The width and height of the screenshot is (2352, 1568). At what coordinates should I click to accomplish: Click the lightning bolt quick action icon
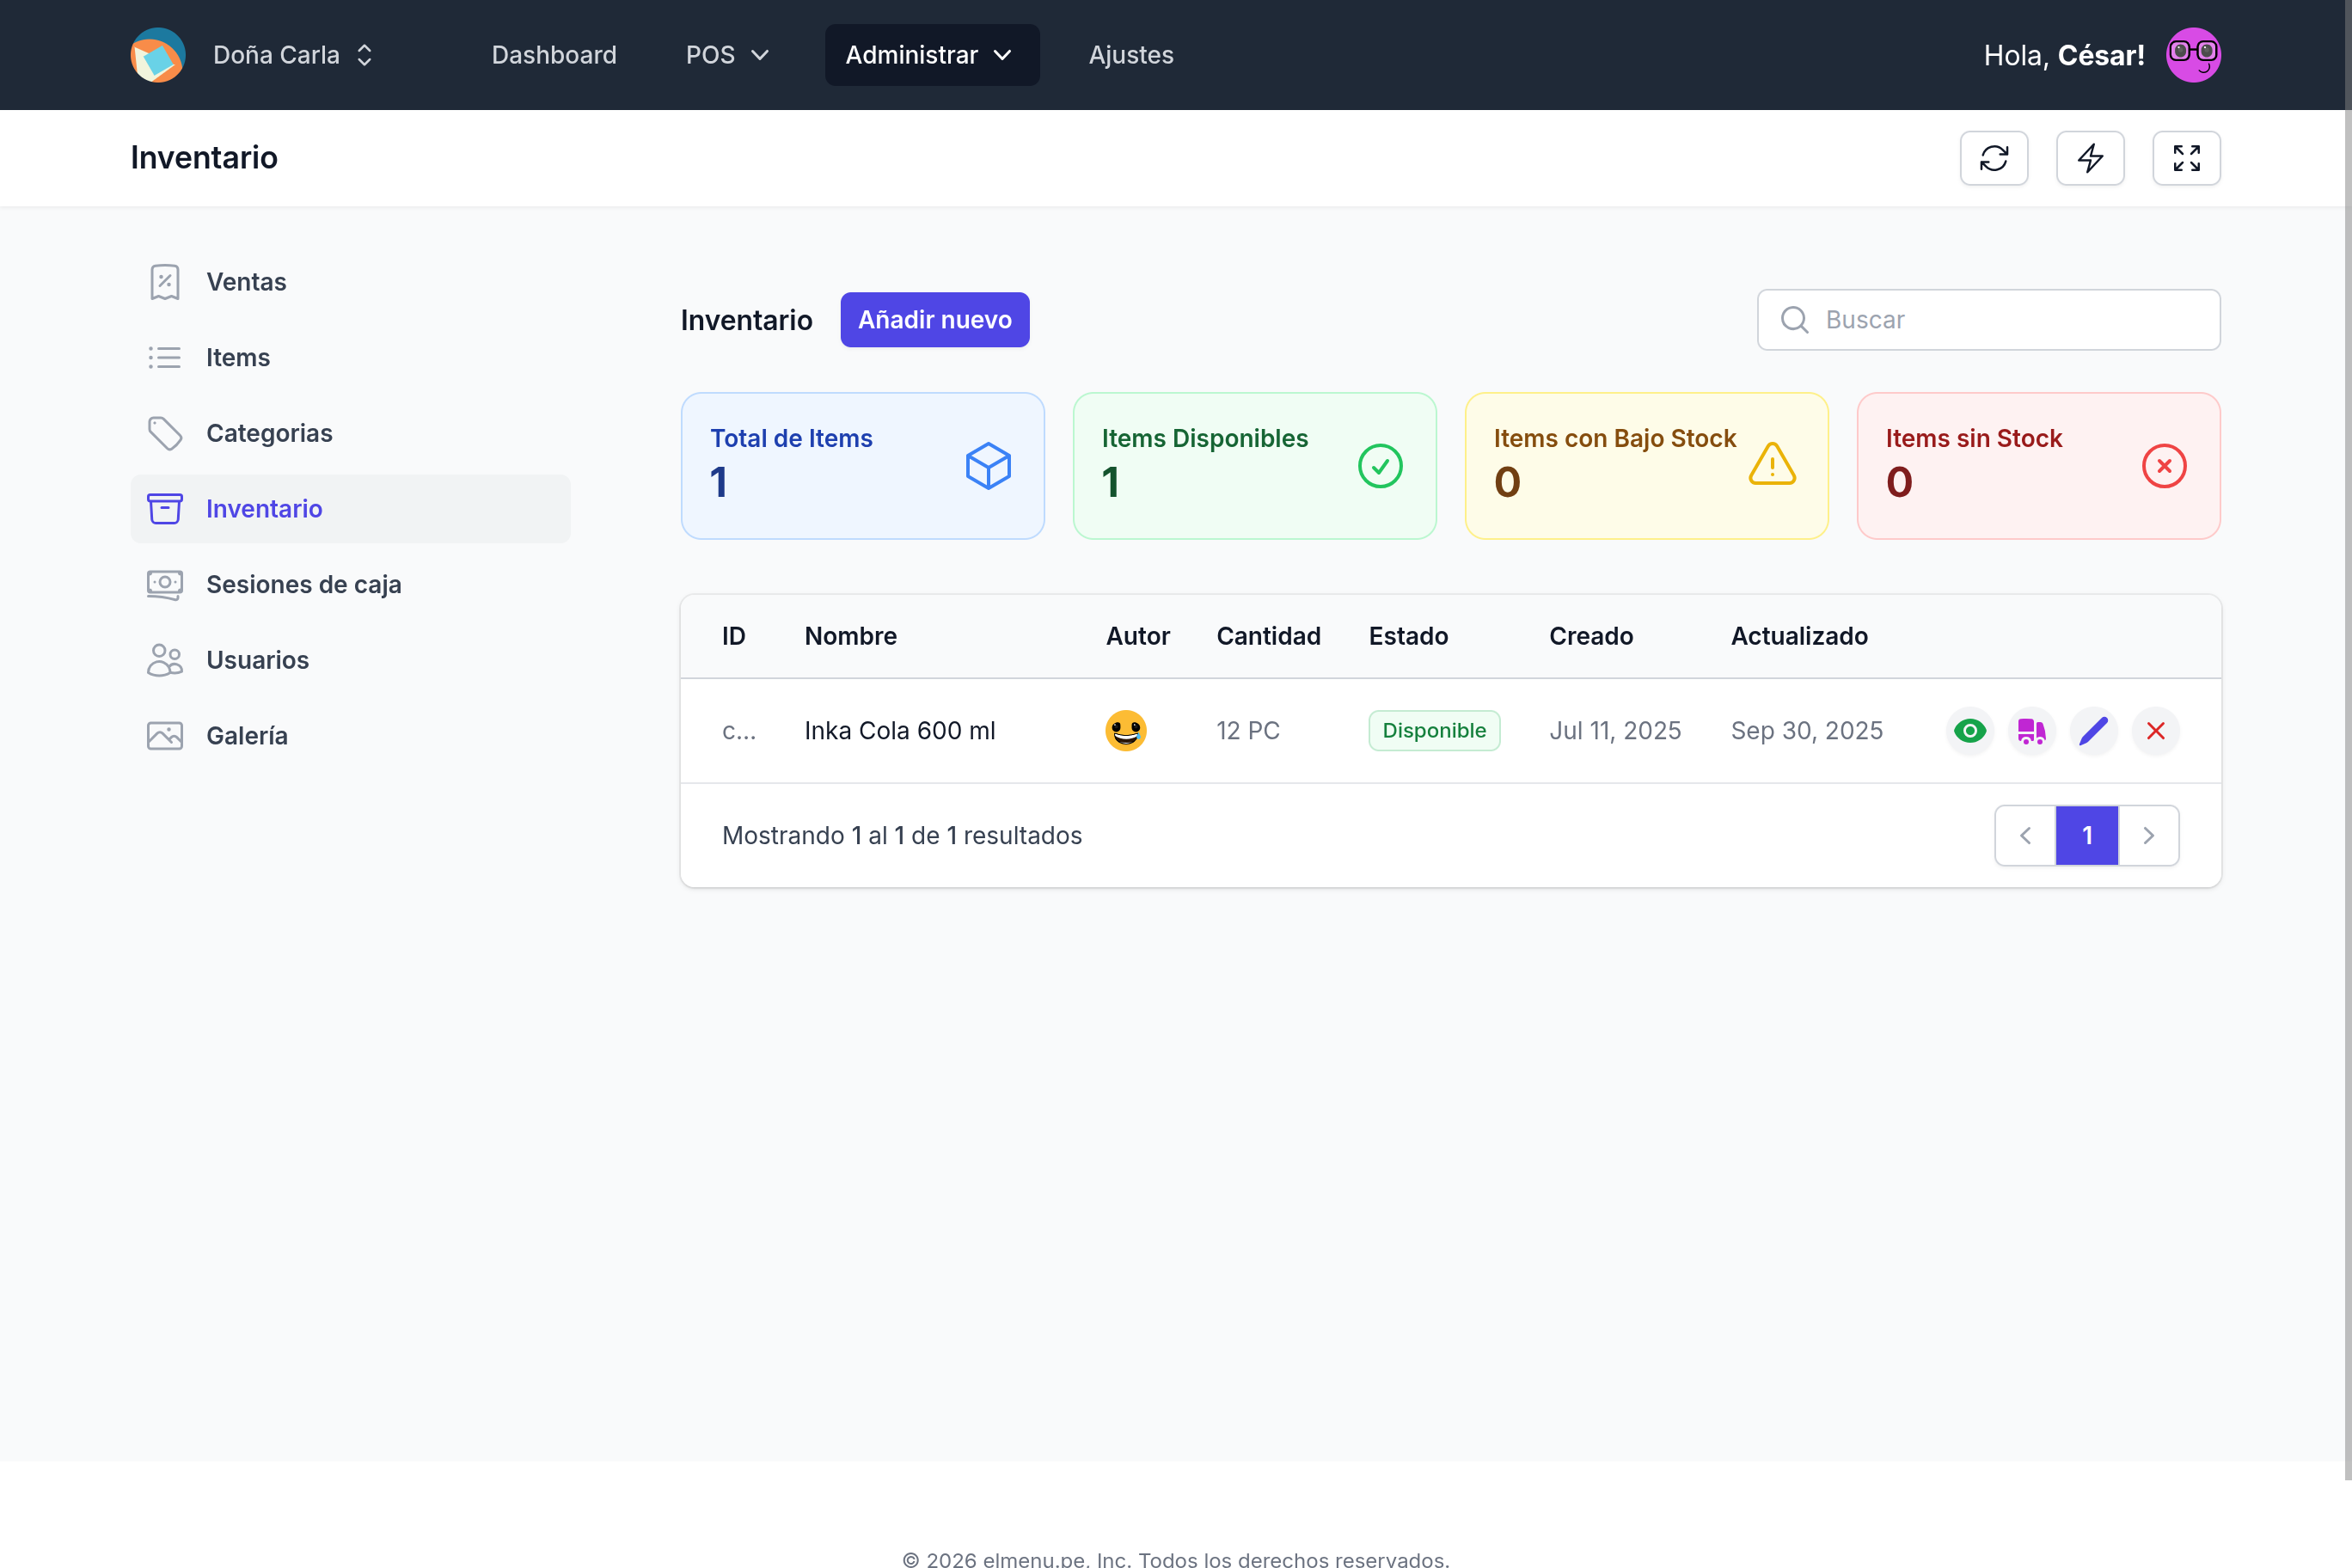[2090, 158]
